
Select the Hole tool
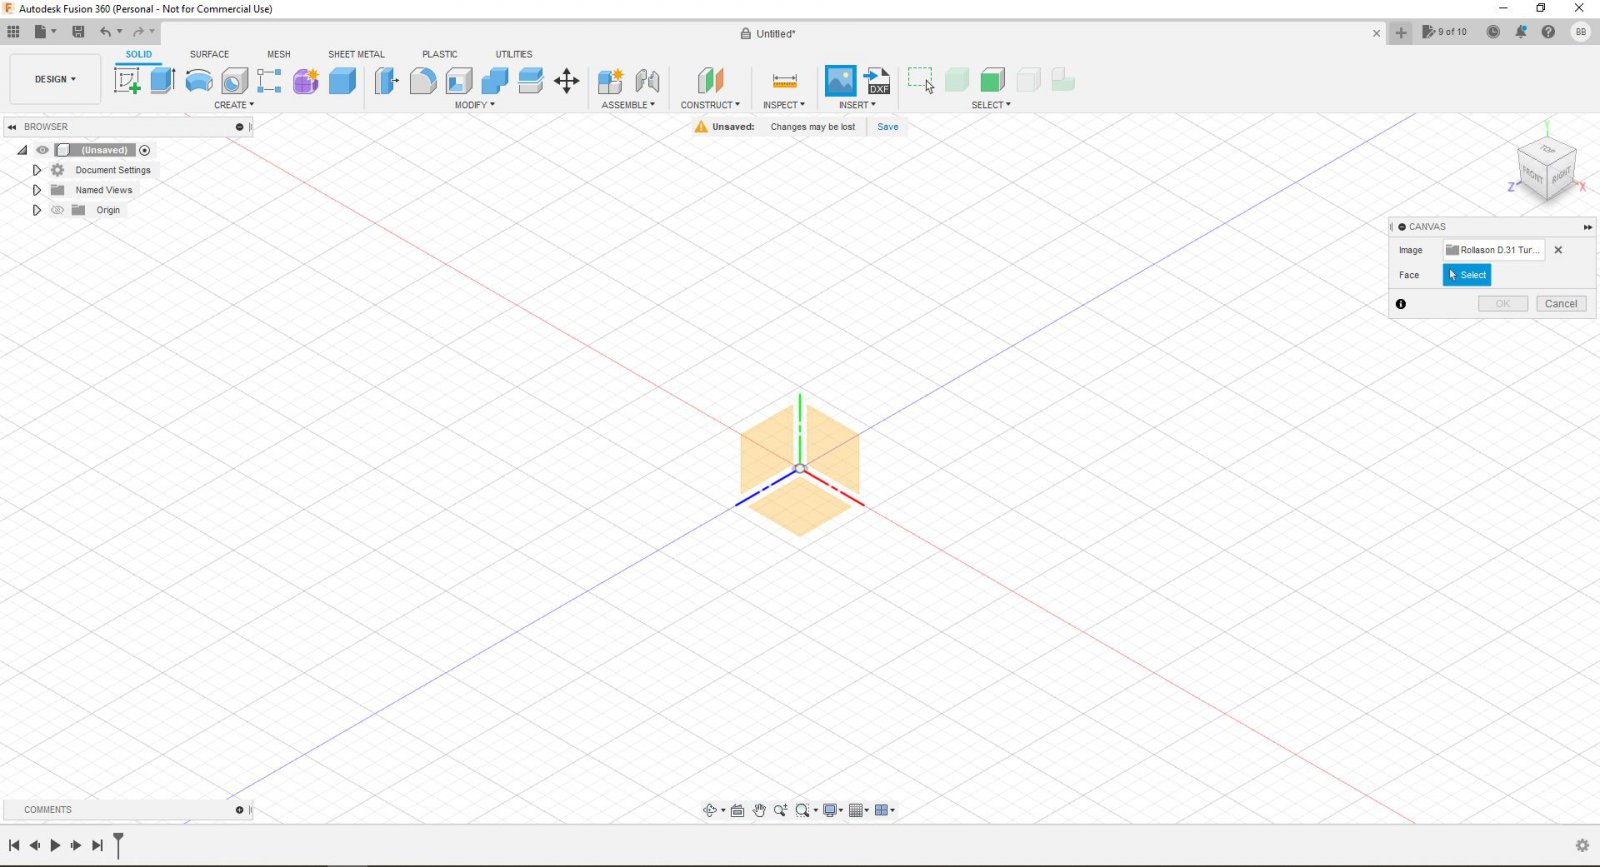[x=234, y=81]
